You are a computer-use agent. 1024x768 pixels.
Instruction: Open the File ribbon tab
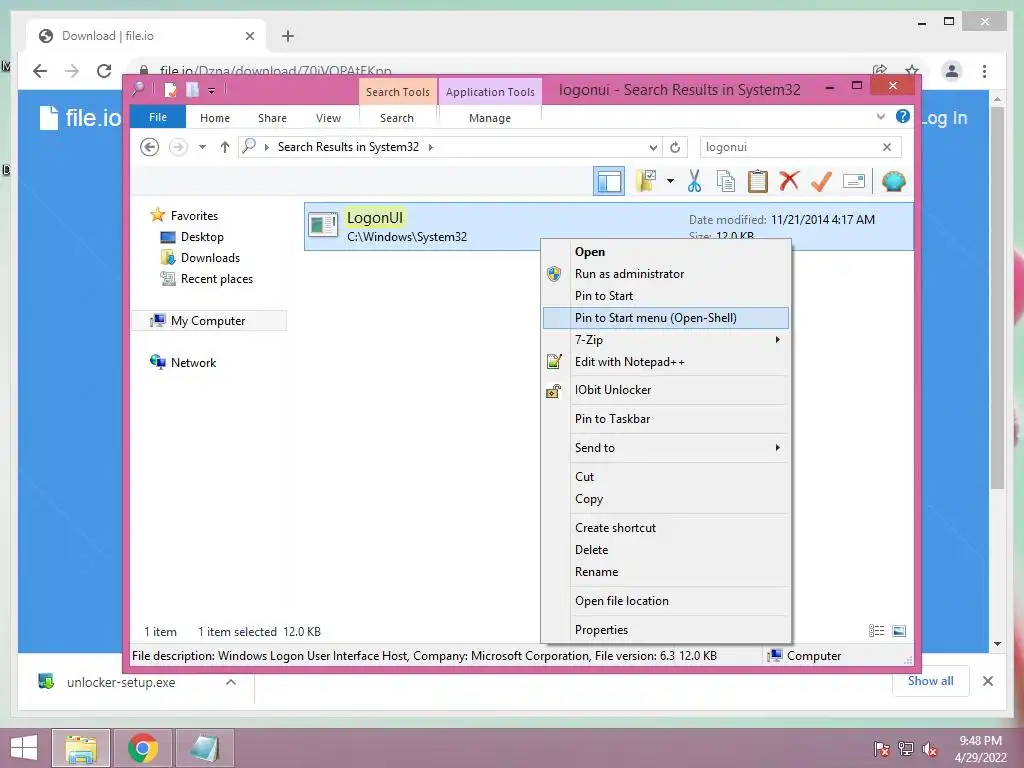pos(158,117)
